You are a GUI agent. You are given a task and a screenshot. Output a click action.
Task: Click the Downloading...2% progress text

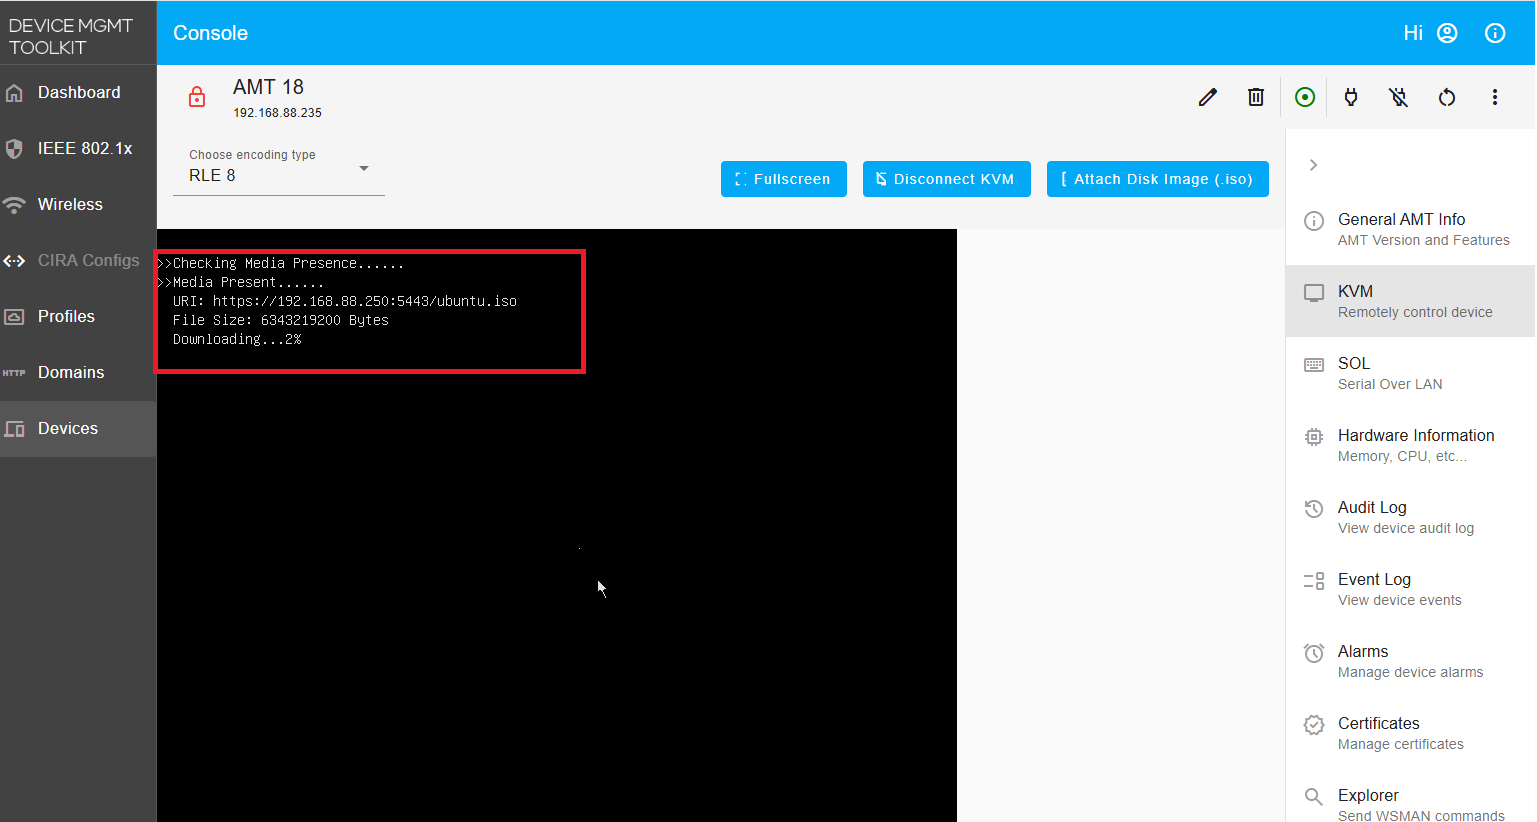(x=237, y=339)
